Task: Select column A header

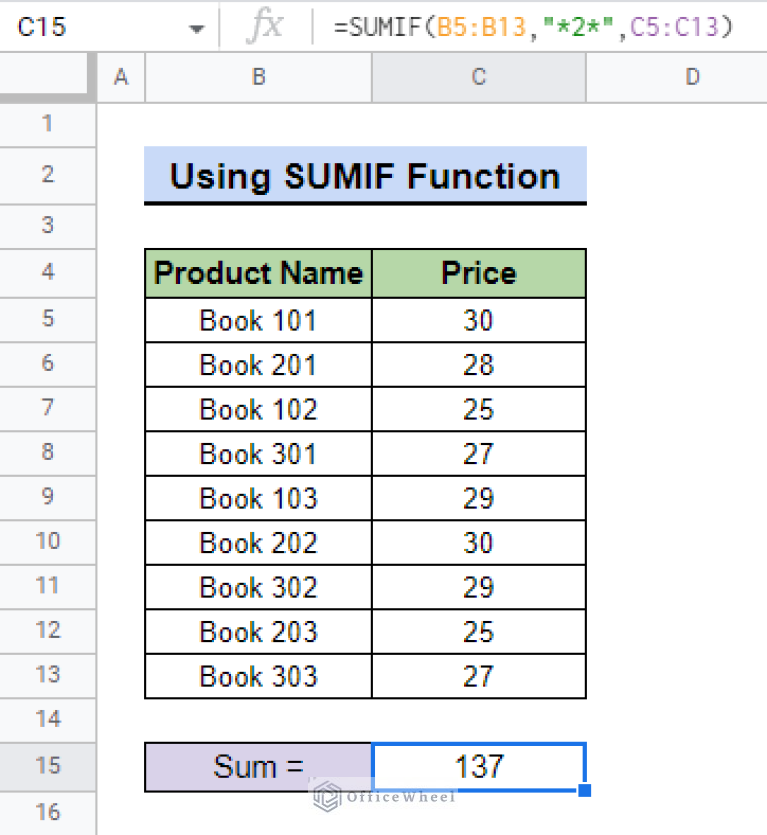Action: point(121,77)
